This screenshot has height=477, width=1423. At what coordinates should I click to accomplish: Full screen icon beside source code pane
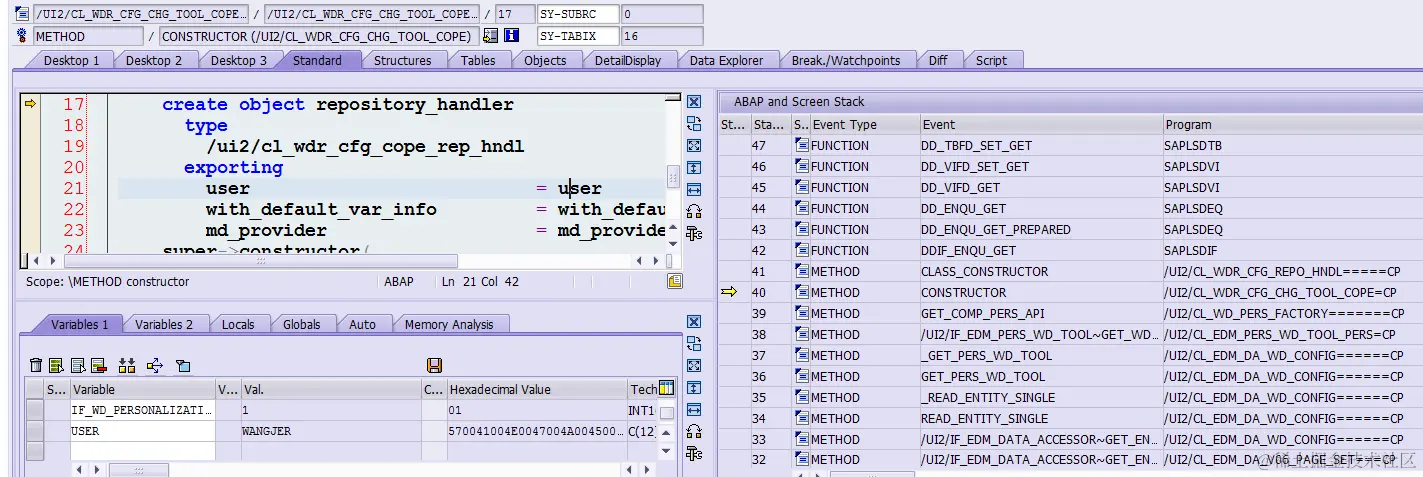coord(694,146)
